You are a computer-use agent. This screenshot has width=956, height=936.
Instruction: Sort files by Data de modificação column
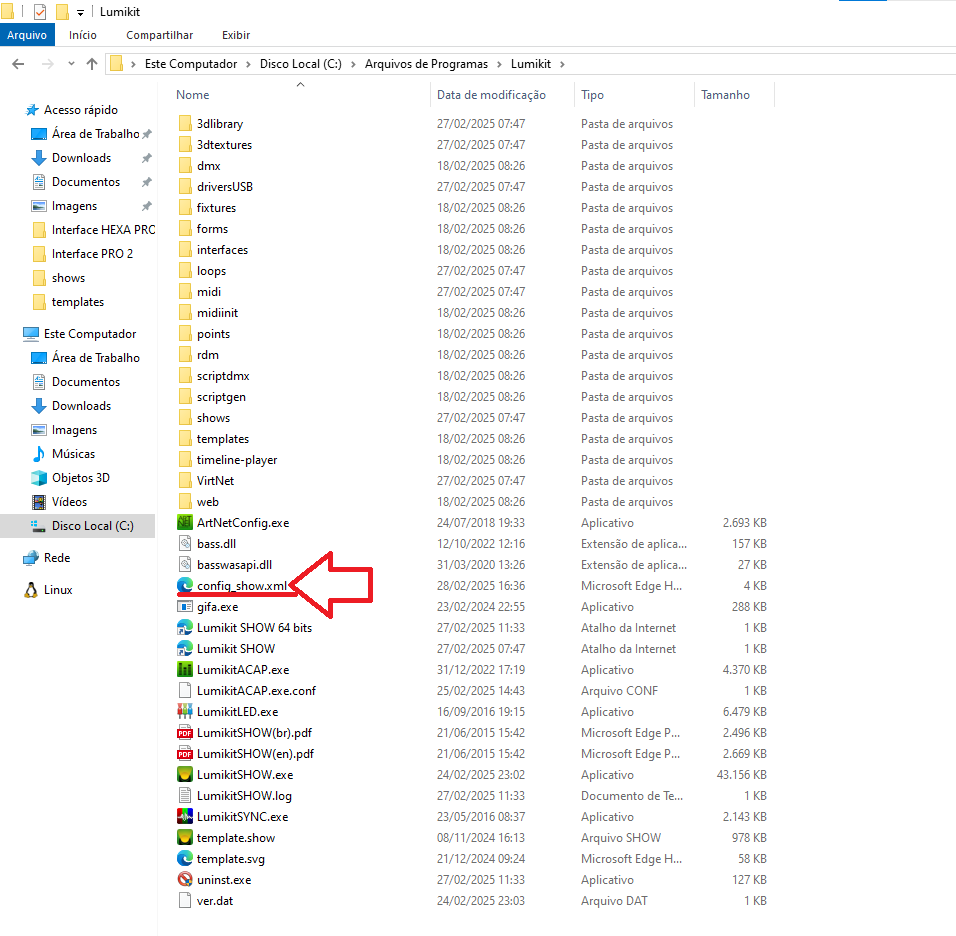pyautogui.click(x=491, y=95)
